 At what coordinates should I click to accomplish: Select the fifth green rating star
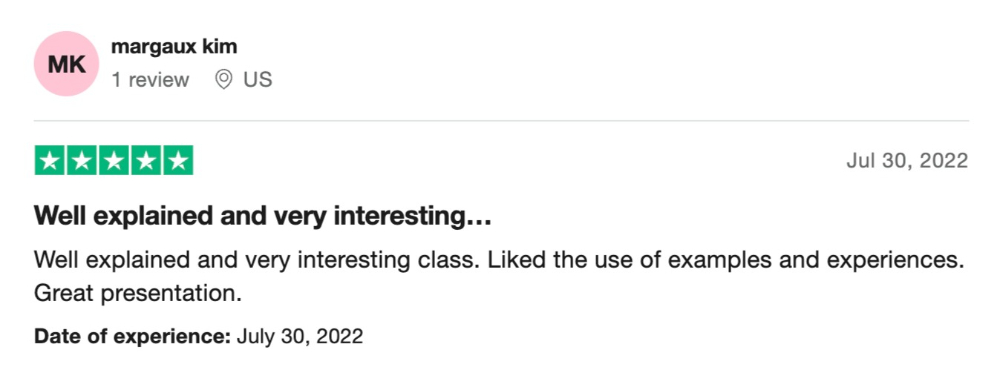pos(178,161)
